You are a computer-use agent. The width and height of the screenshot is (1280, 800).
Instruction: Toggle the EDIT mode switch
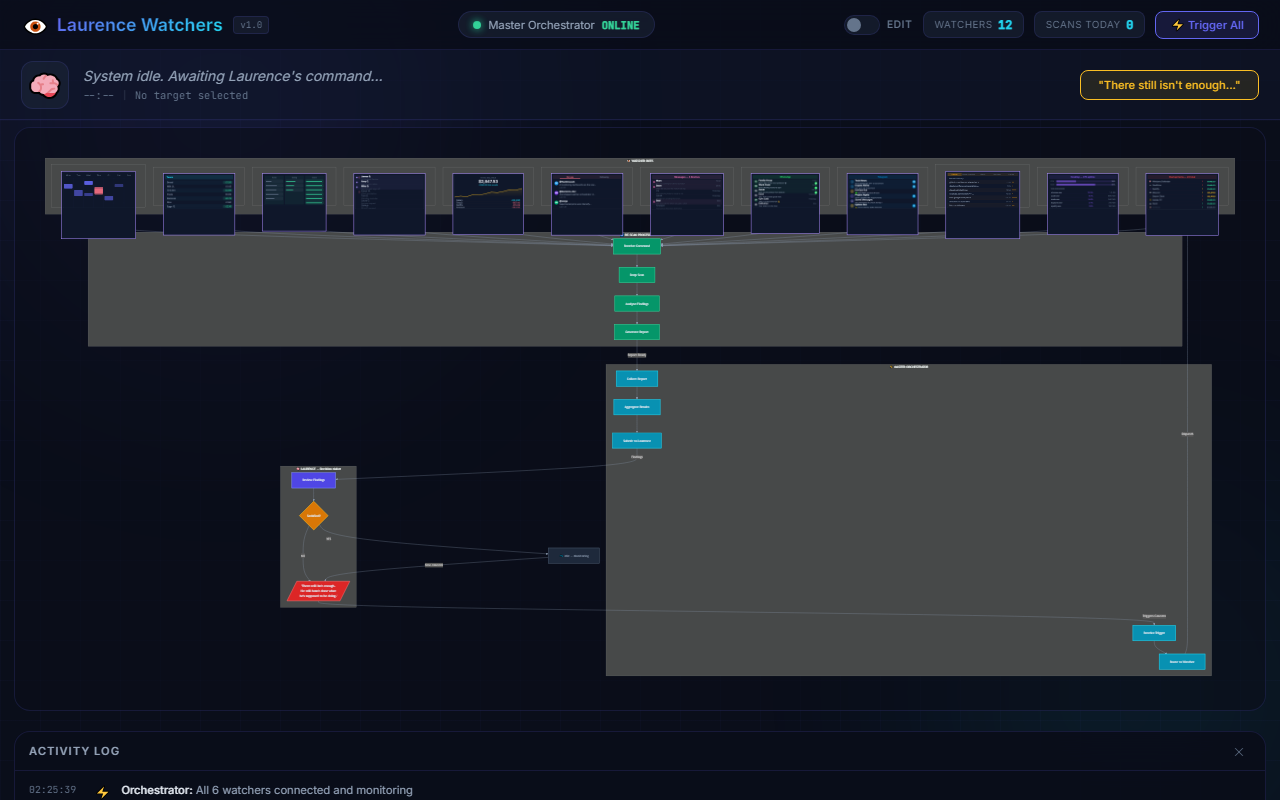[x=860, y=25]
